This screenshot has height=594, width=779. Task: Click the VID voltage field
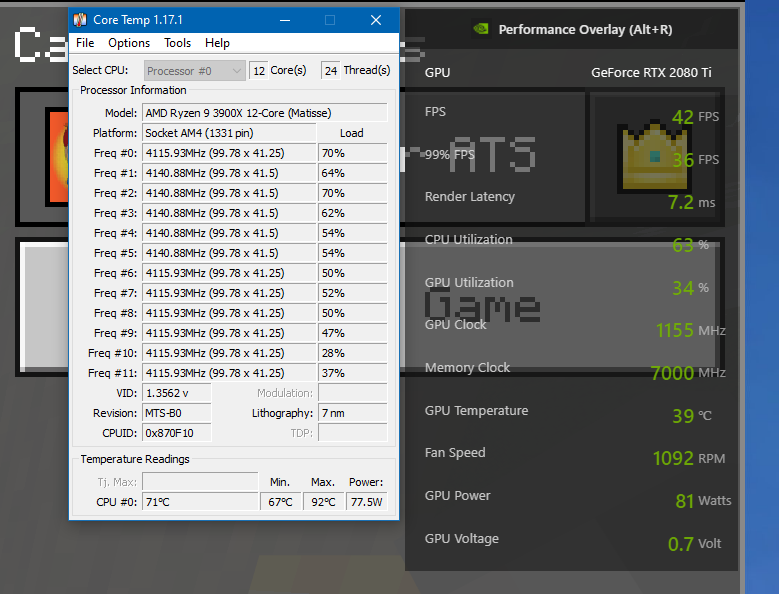176,393
